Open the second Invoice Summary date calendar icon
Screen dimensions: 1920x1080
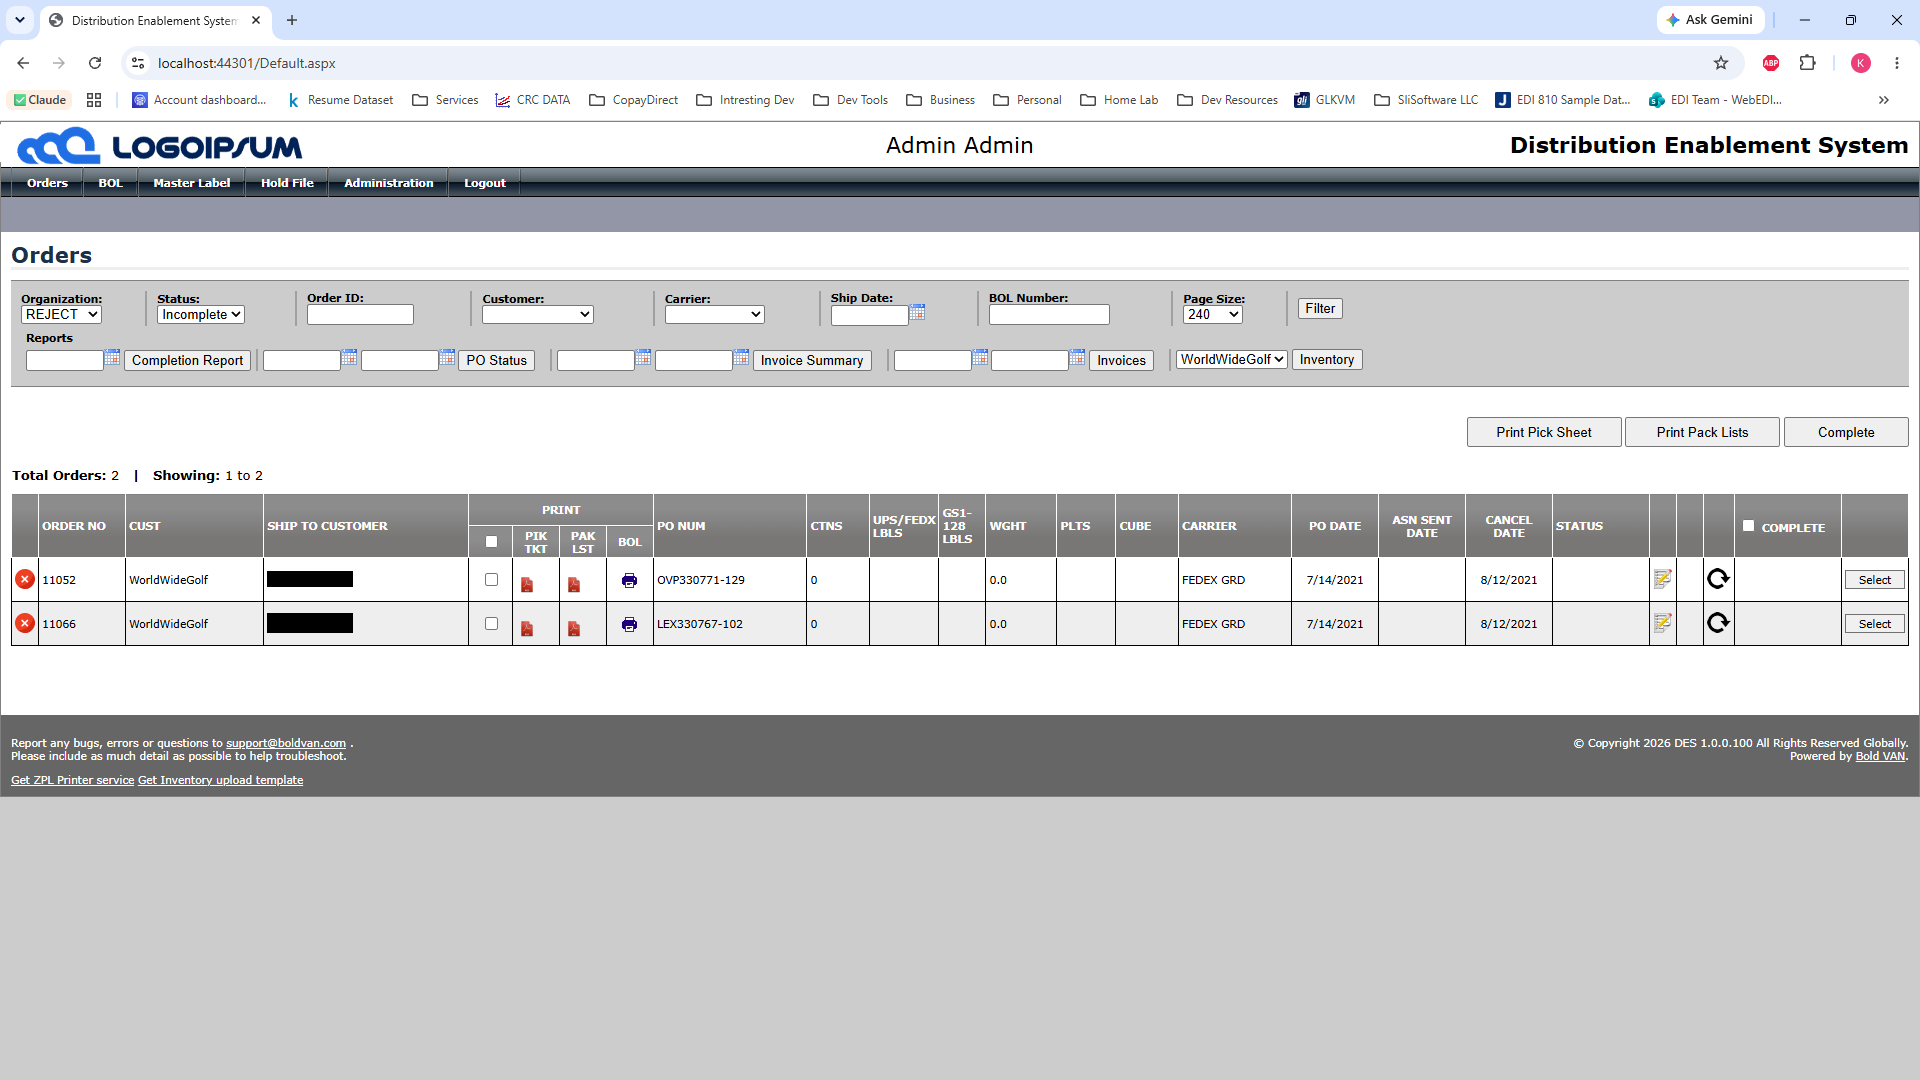(741, 357)
